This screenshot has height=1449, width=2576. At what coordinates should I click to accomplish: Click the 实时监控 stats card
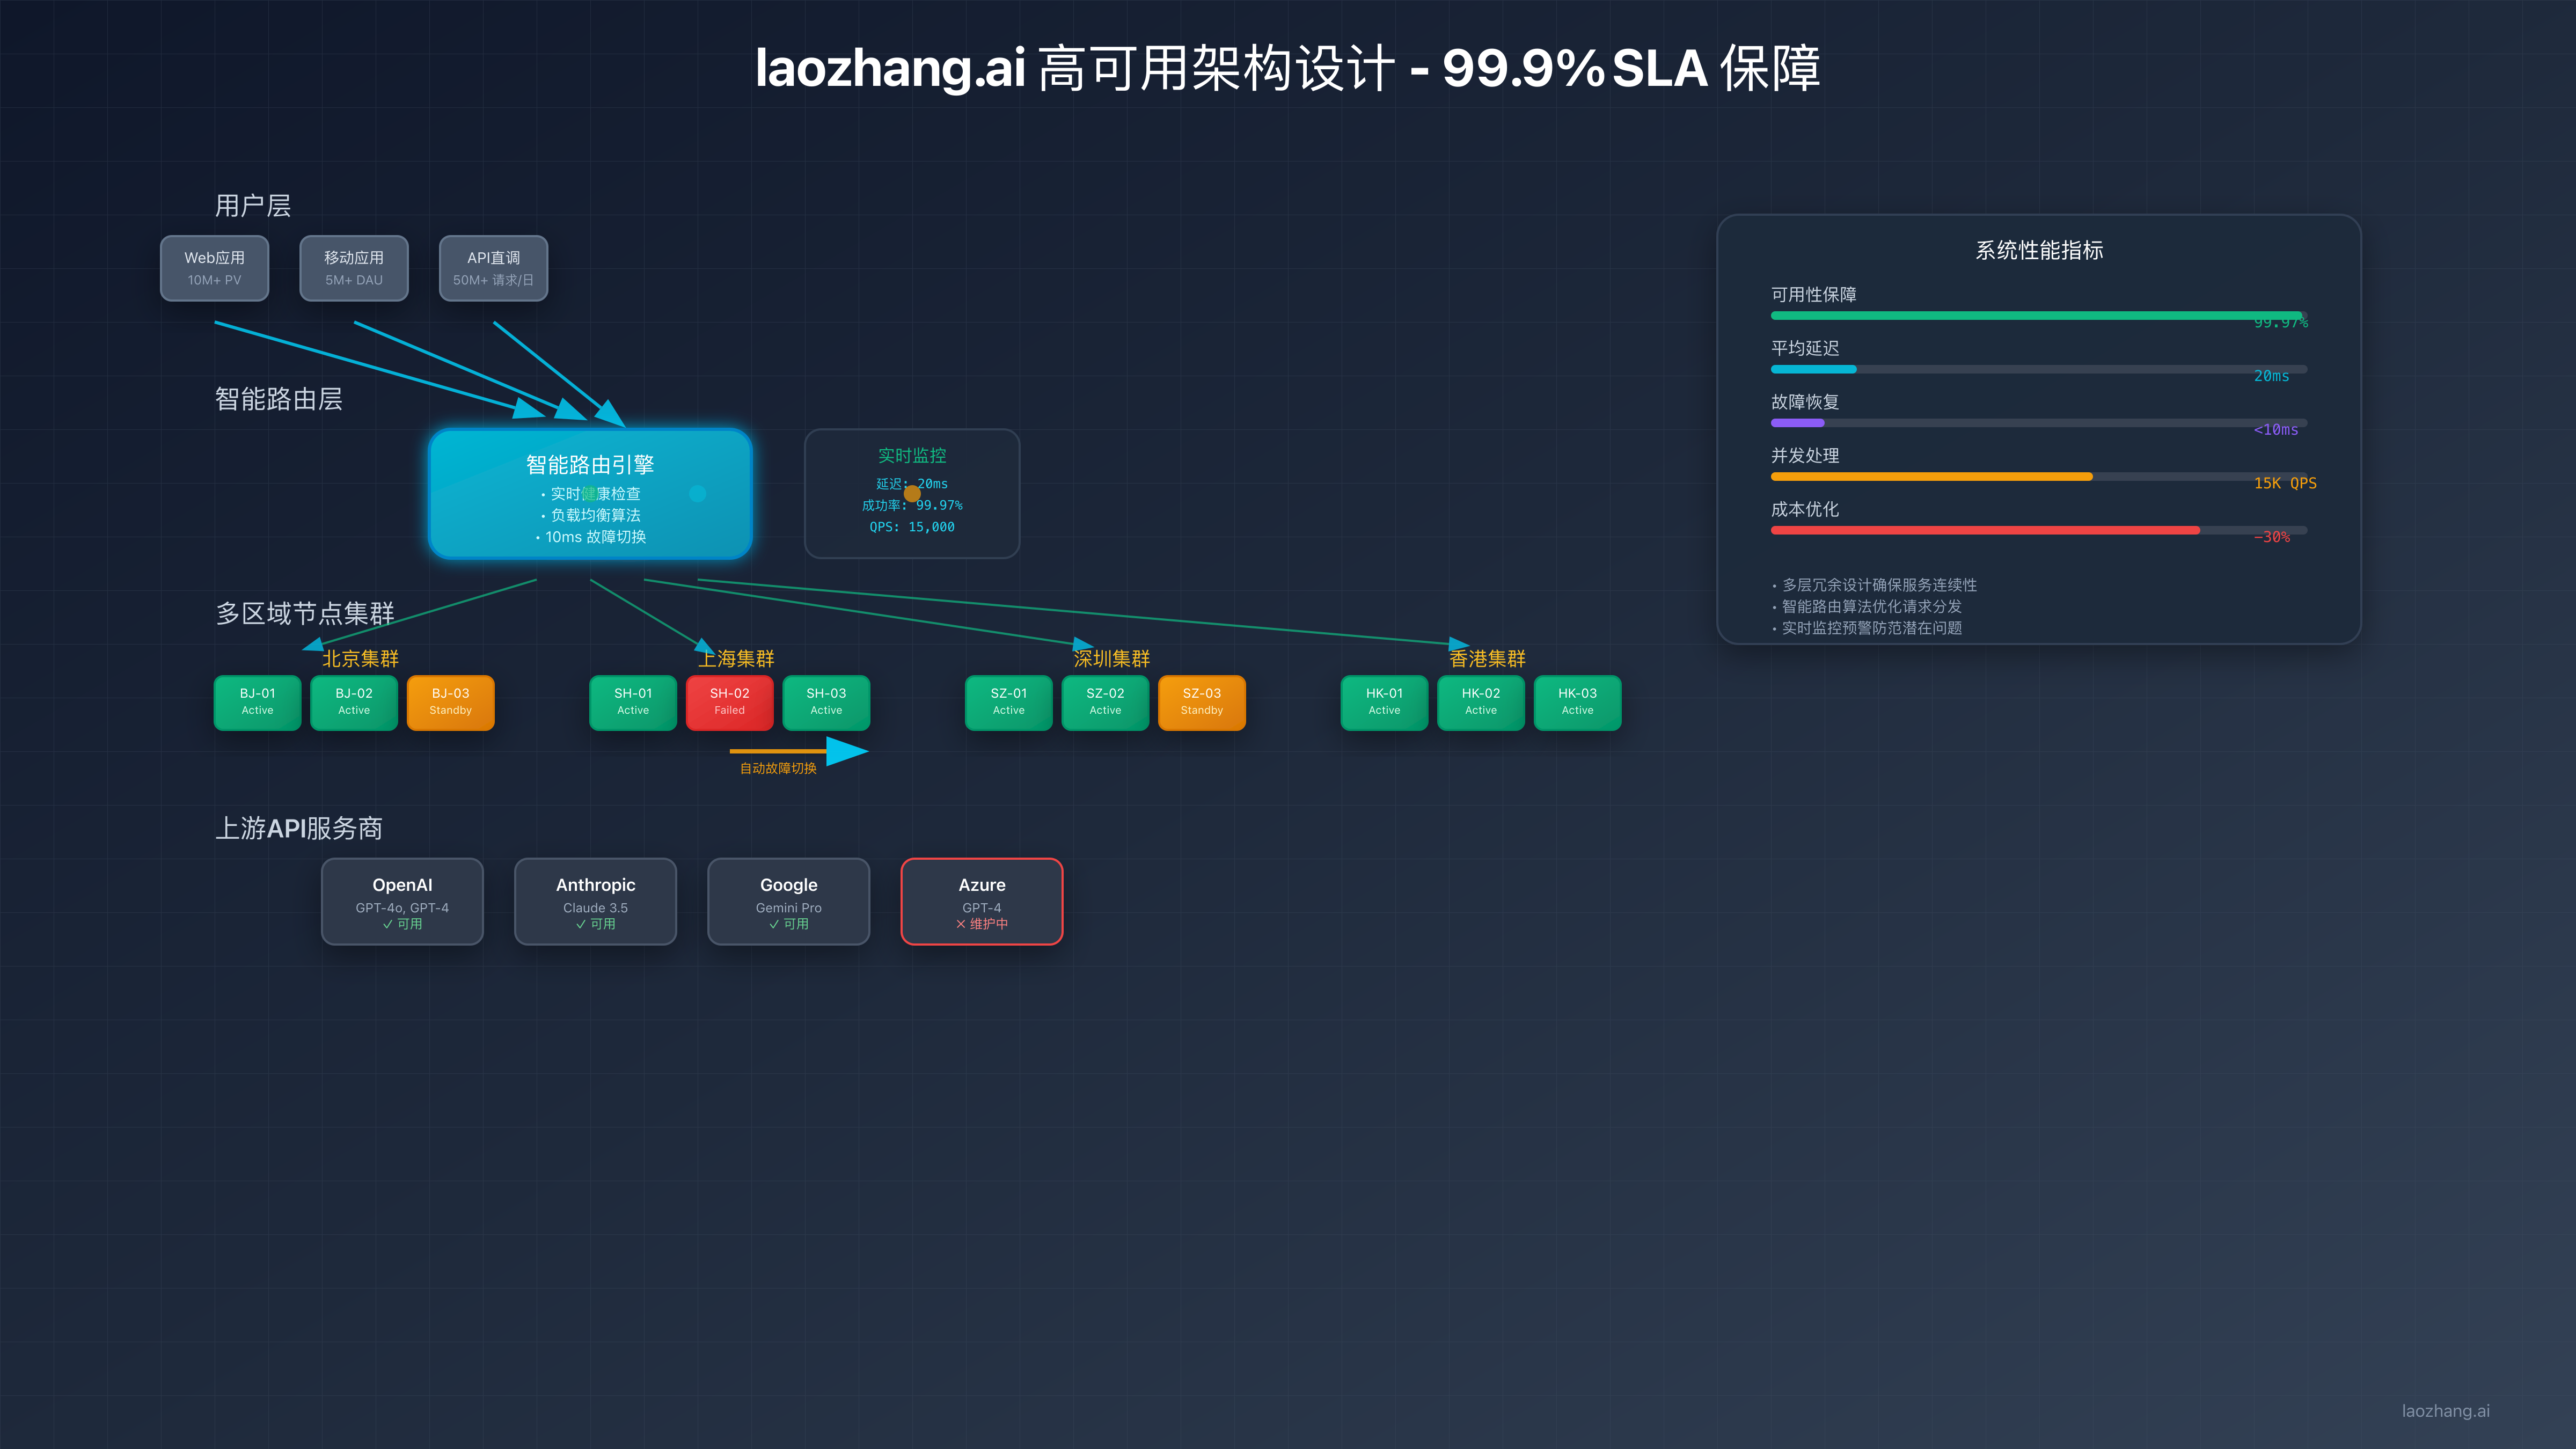click(x=912, y=494)
